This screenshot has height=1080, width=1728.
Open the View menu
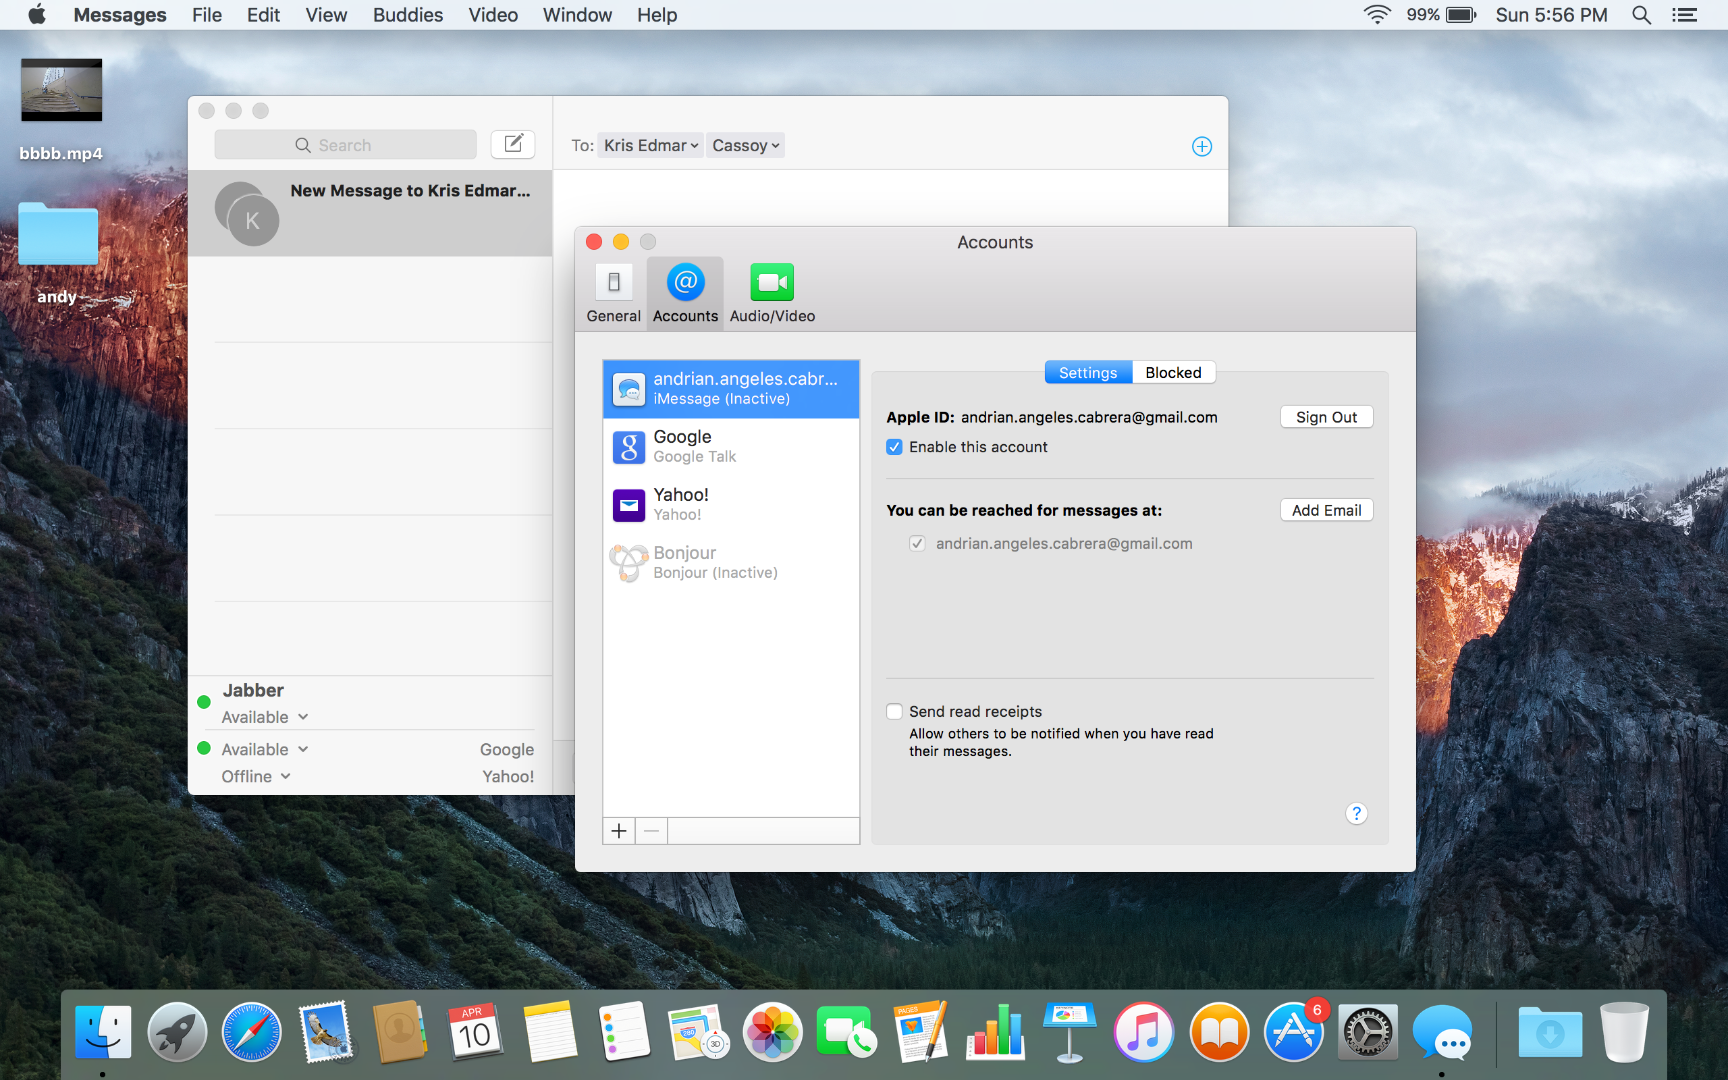pyautogui.click(x=326, y=15)
